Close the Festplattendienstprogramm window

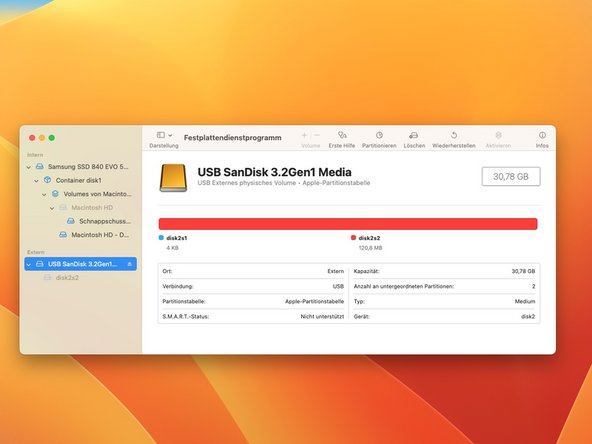pos(32,138)
